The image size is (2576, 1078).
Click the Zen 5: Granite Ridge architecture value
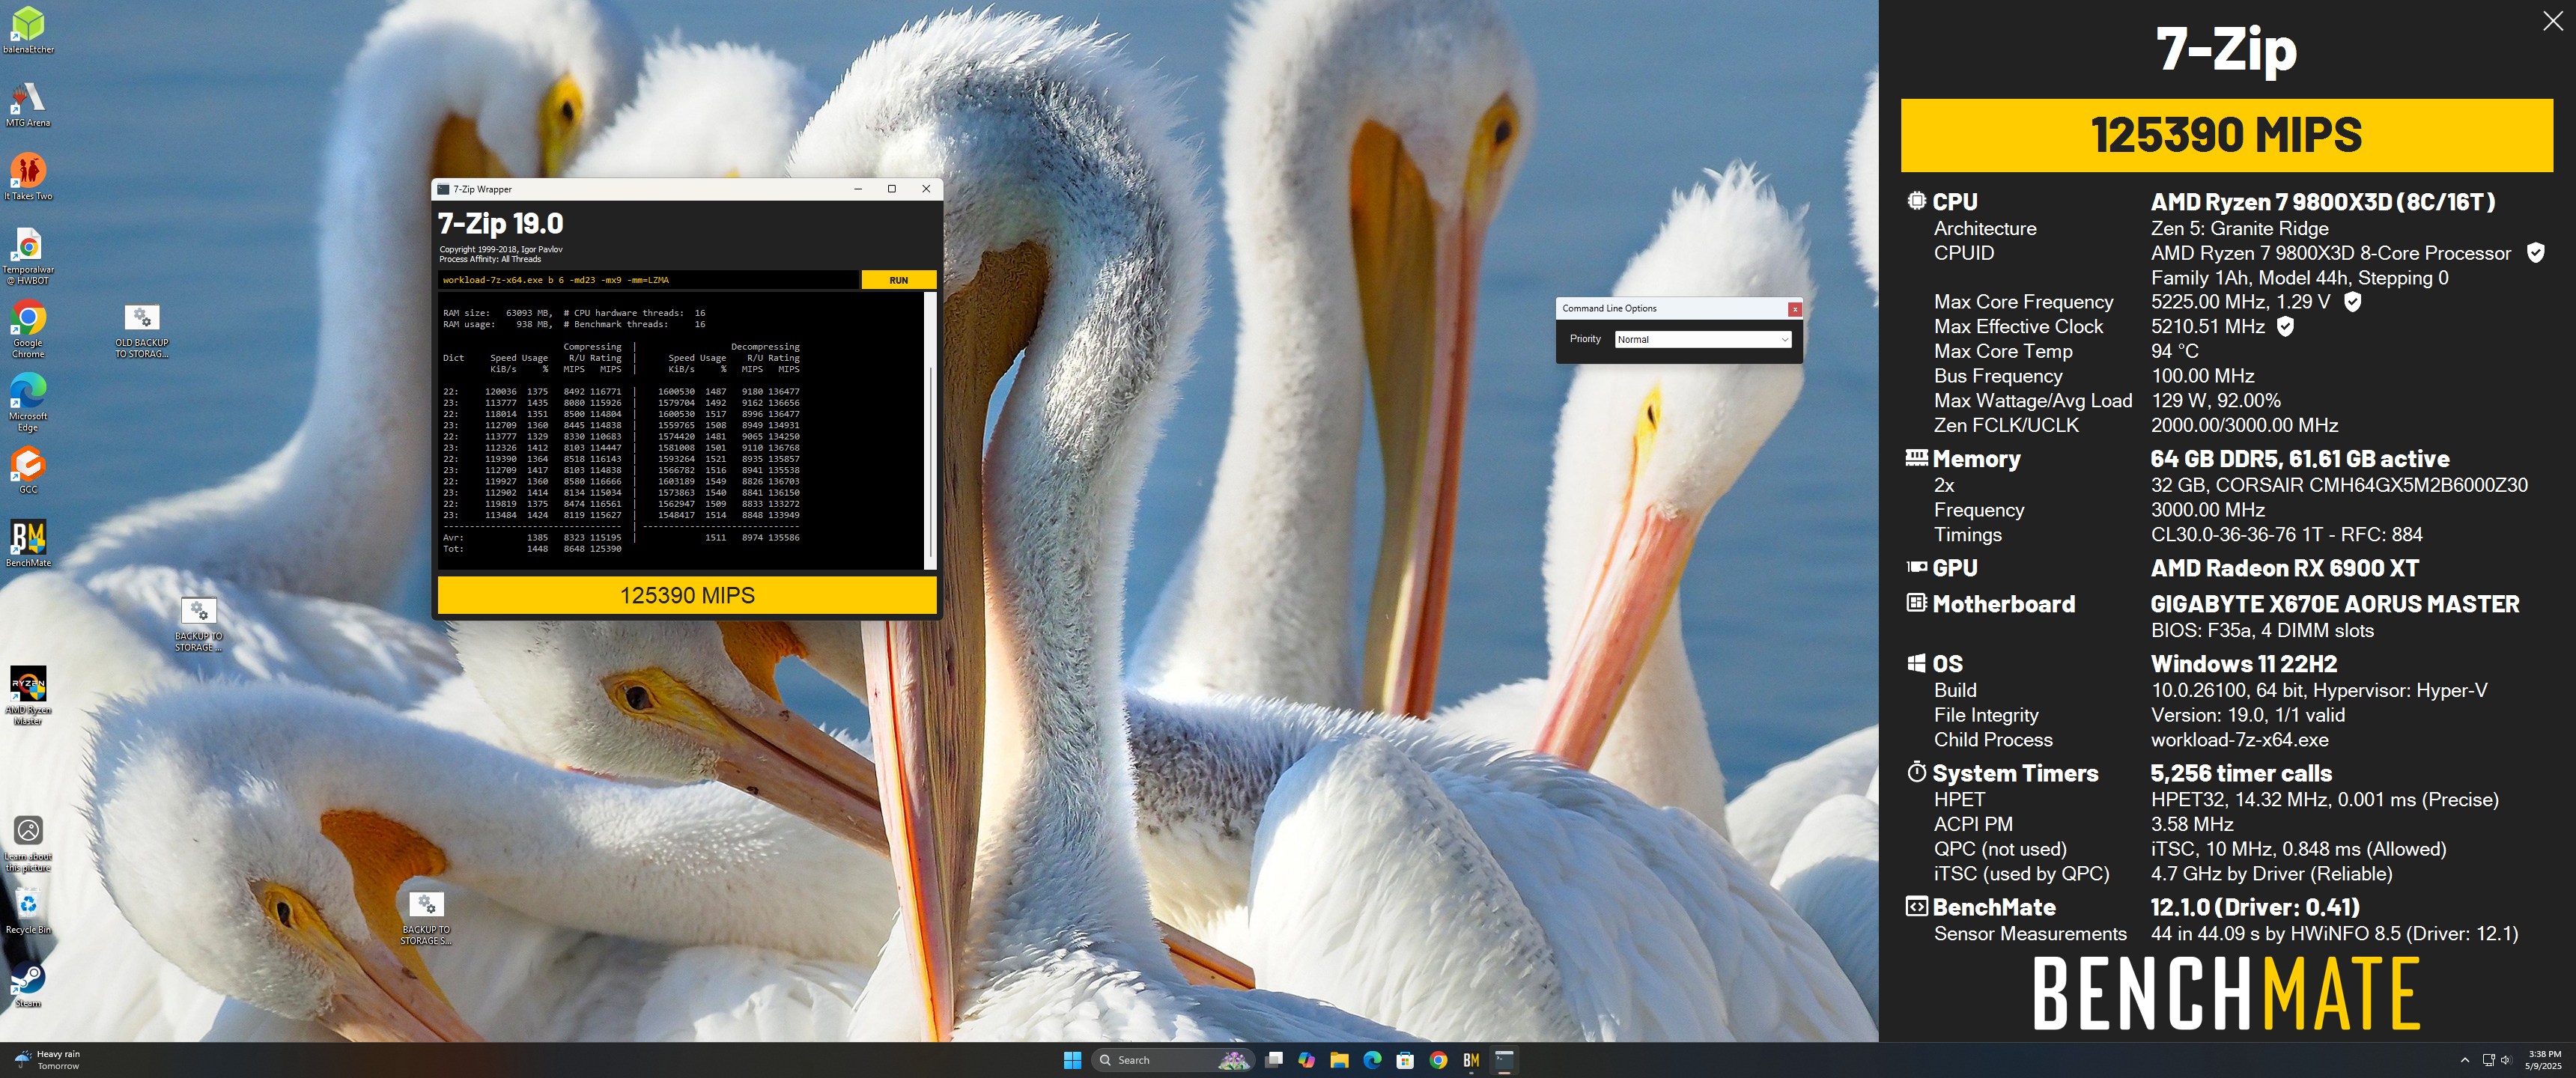[2240, 228]
